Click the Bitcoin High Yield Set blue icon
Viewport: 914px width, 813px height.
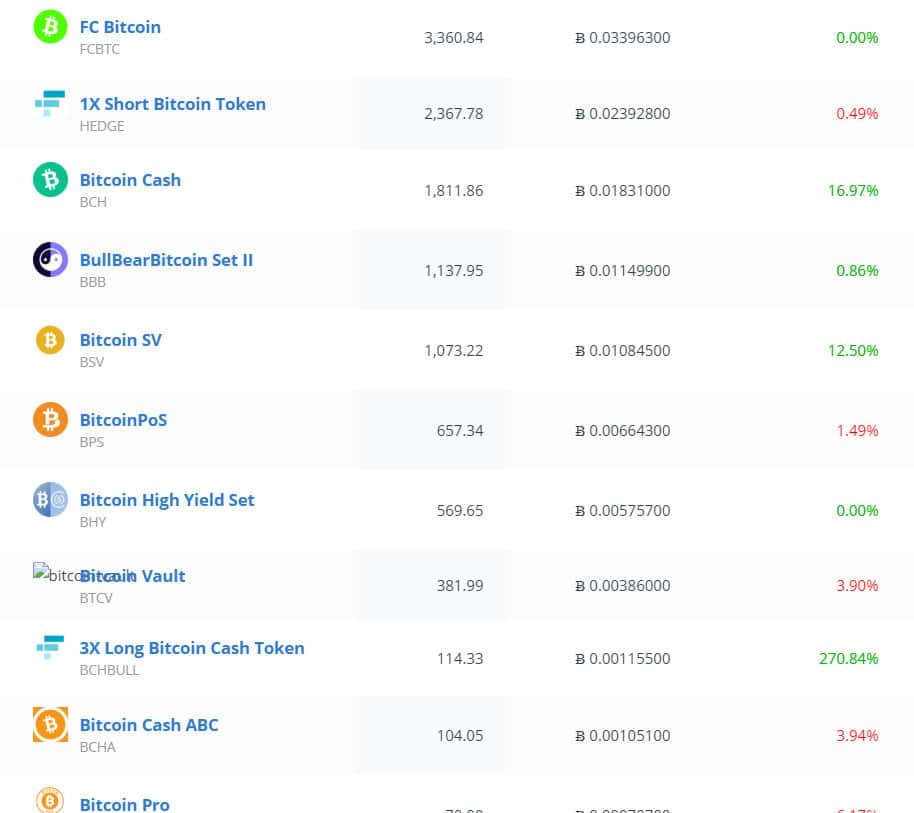click(50, 499)
